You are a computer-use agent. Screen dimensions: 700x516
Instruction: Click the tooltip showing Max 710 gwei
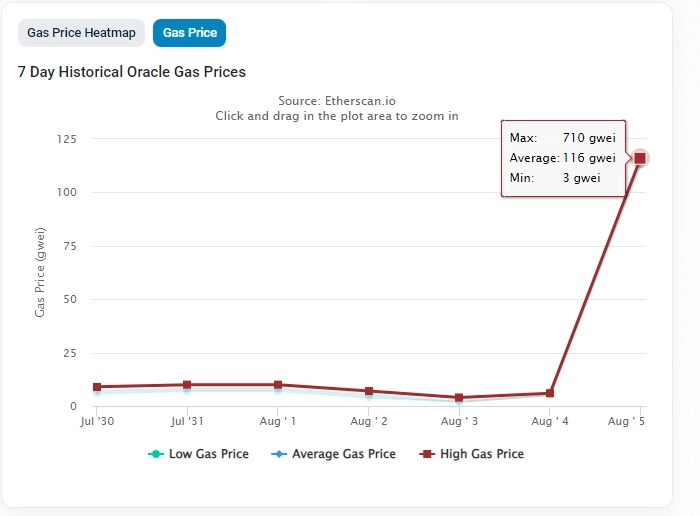tap(562, 158)
